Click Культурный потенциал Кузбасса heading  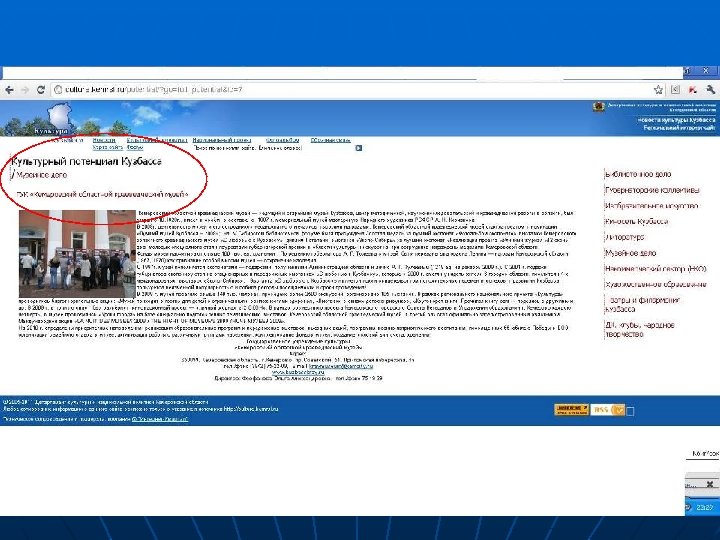click(86, 162)
